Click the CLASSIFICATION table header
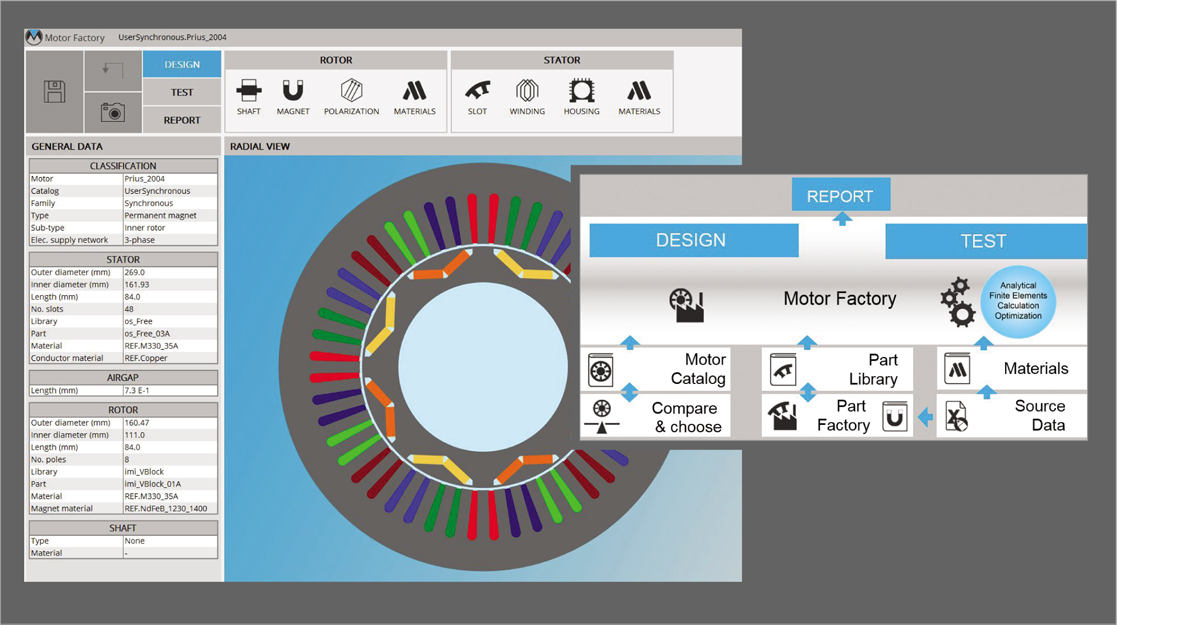The image size is (1200, 625). tap(123, 166)
